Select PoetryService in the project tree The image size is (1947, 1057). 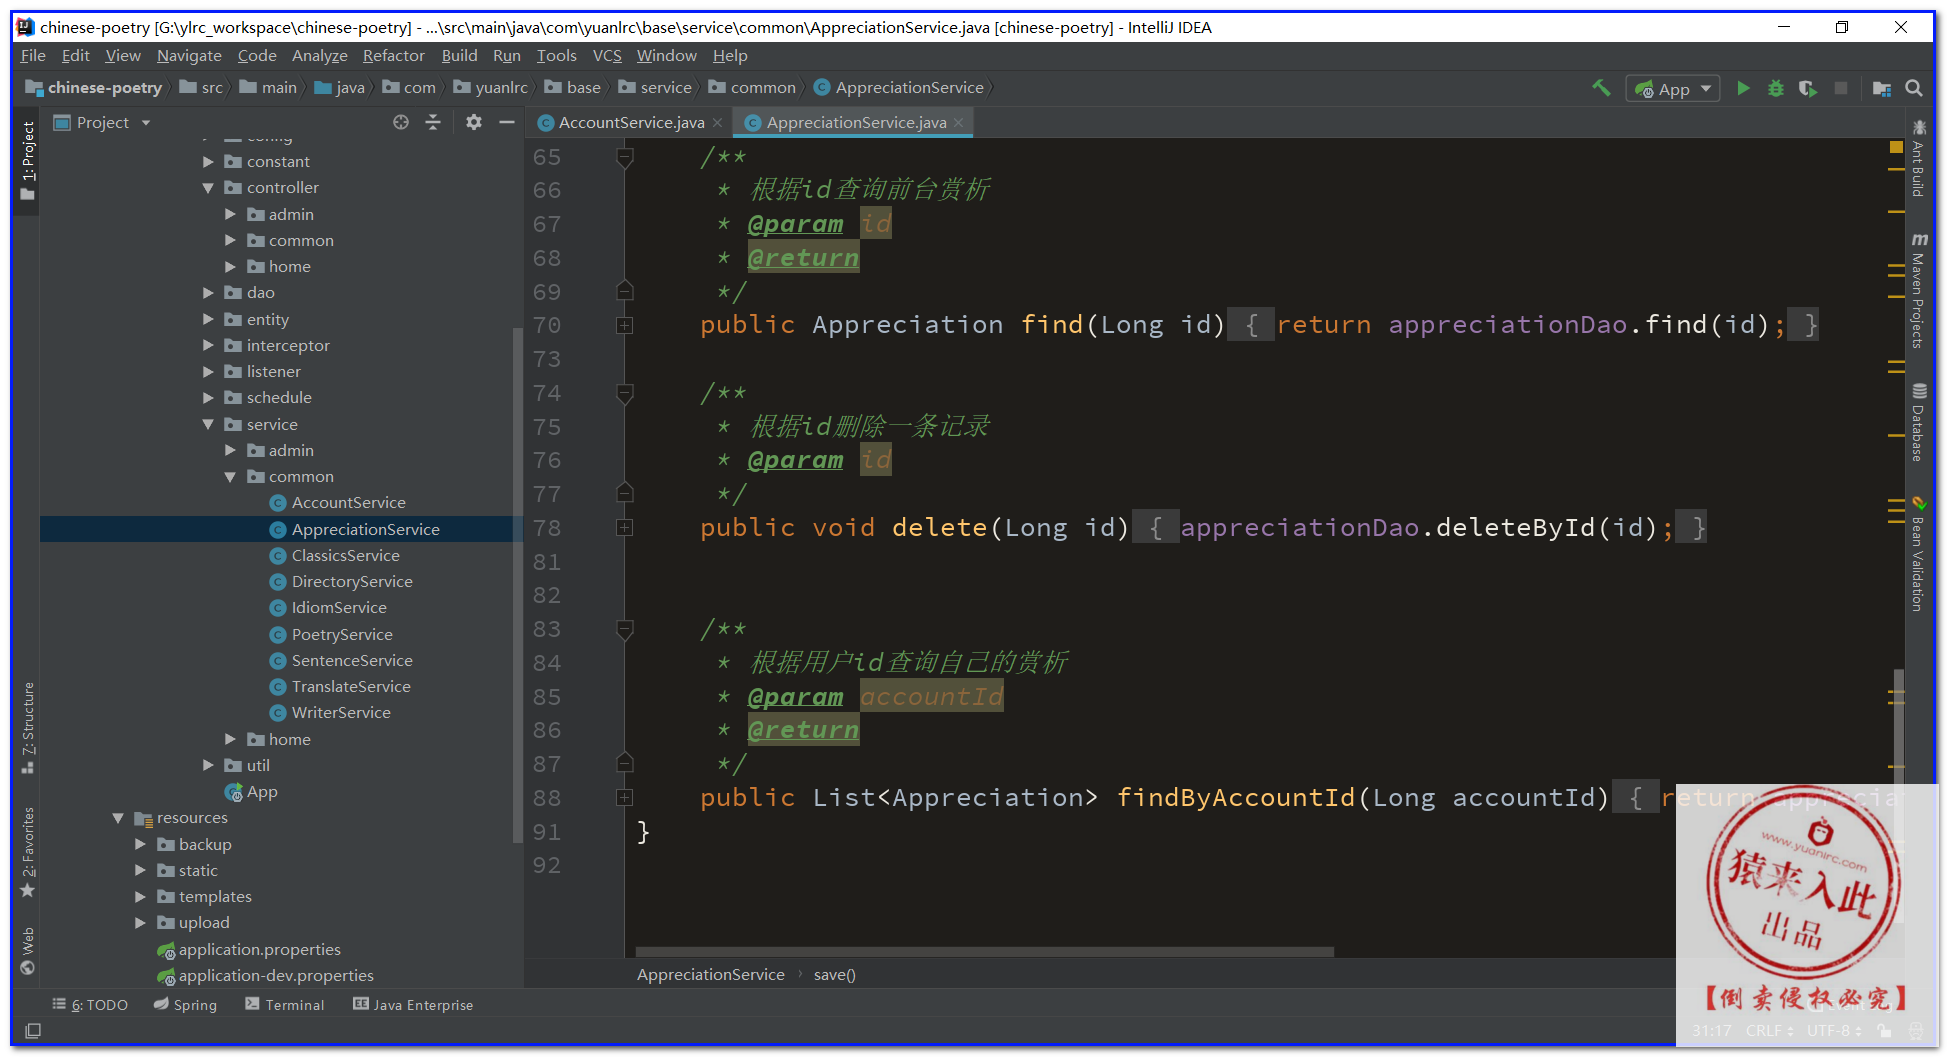tap(341, 635)
